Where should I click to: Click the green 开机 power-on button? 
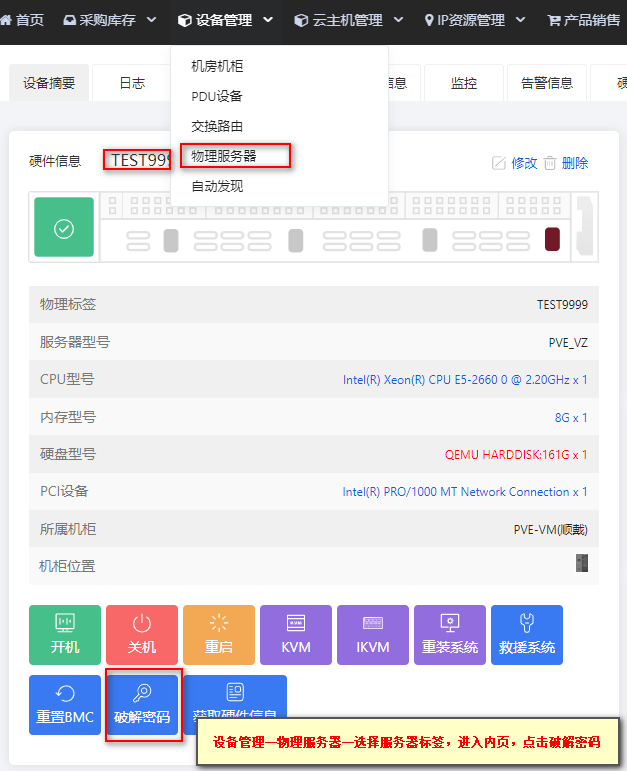(x=65, y=635)
